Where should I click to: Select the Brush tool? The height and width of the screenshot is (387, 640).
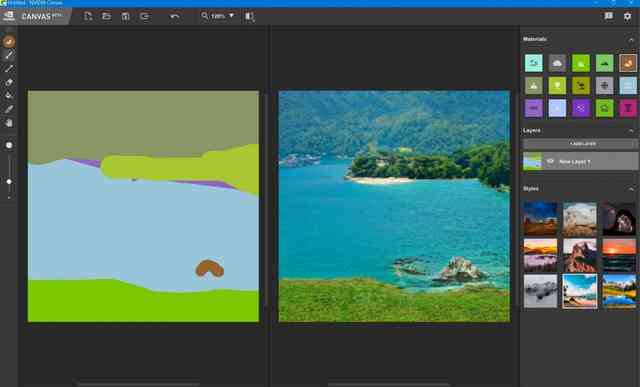coord(9,55)
